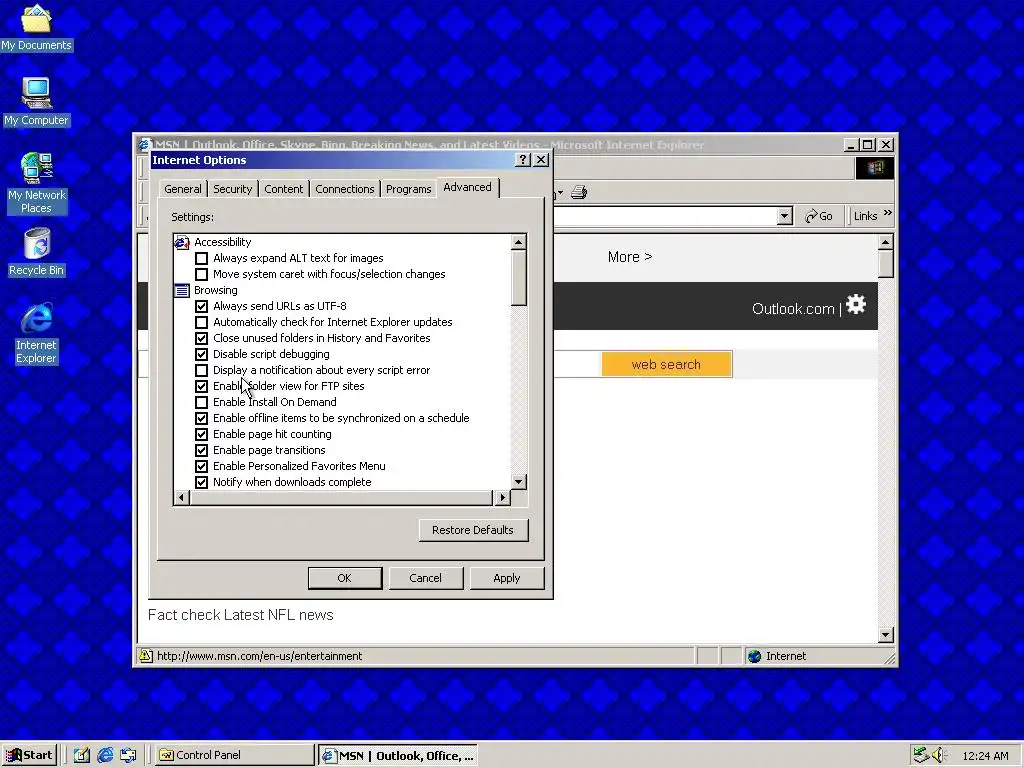Image resolution: width=1024 pixels, height=768 pixels.
Task: Expand the Links toolbar chevron
Action: coord(888,213)
